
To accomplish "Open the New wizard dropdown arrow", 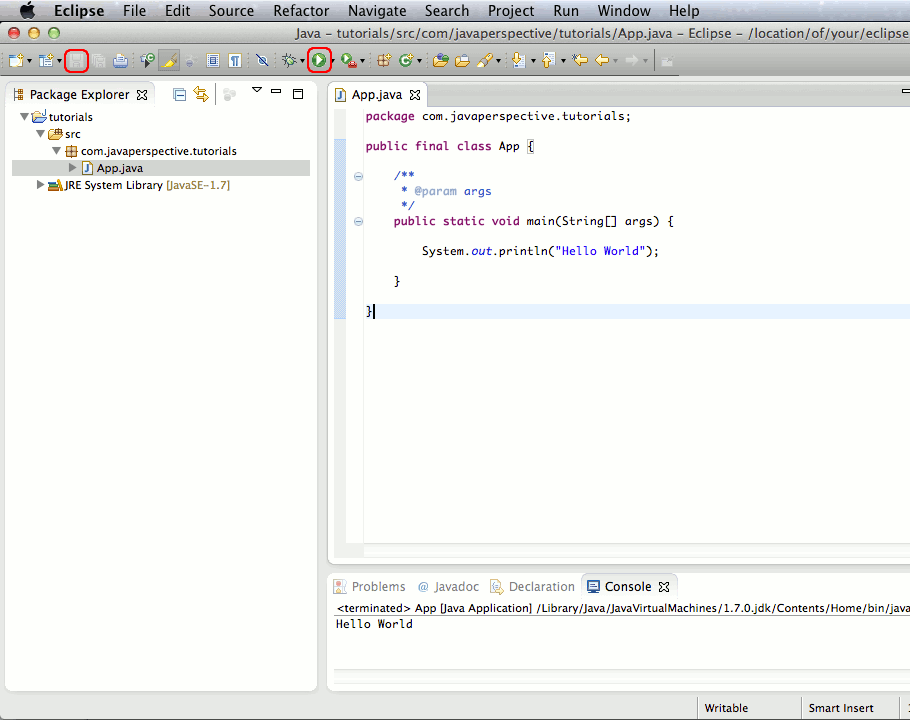I will click(x=30, y=61).
